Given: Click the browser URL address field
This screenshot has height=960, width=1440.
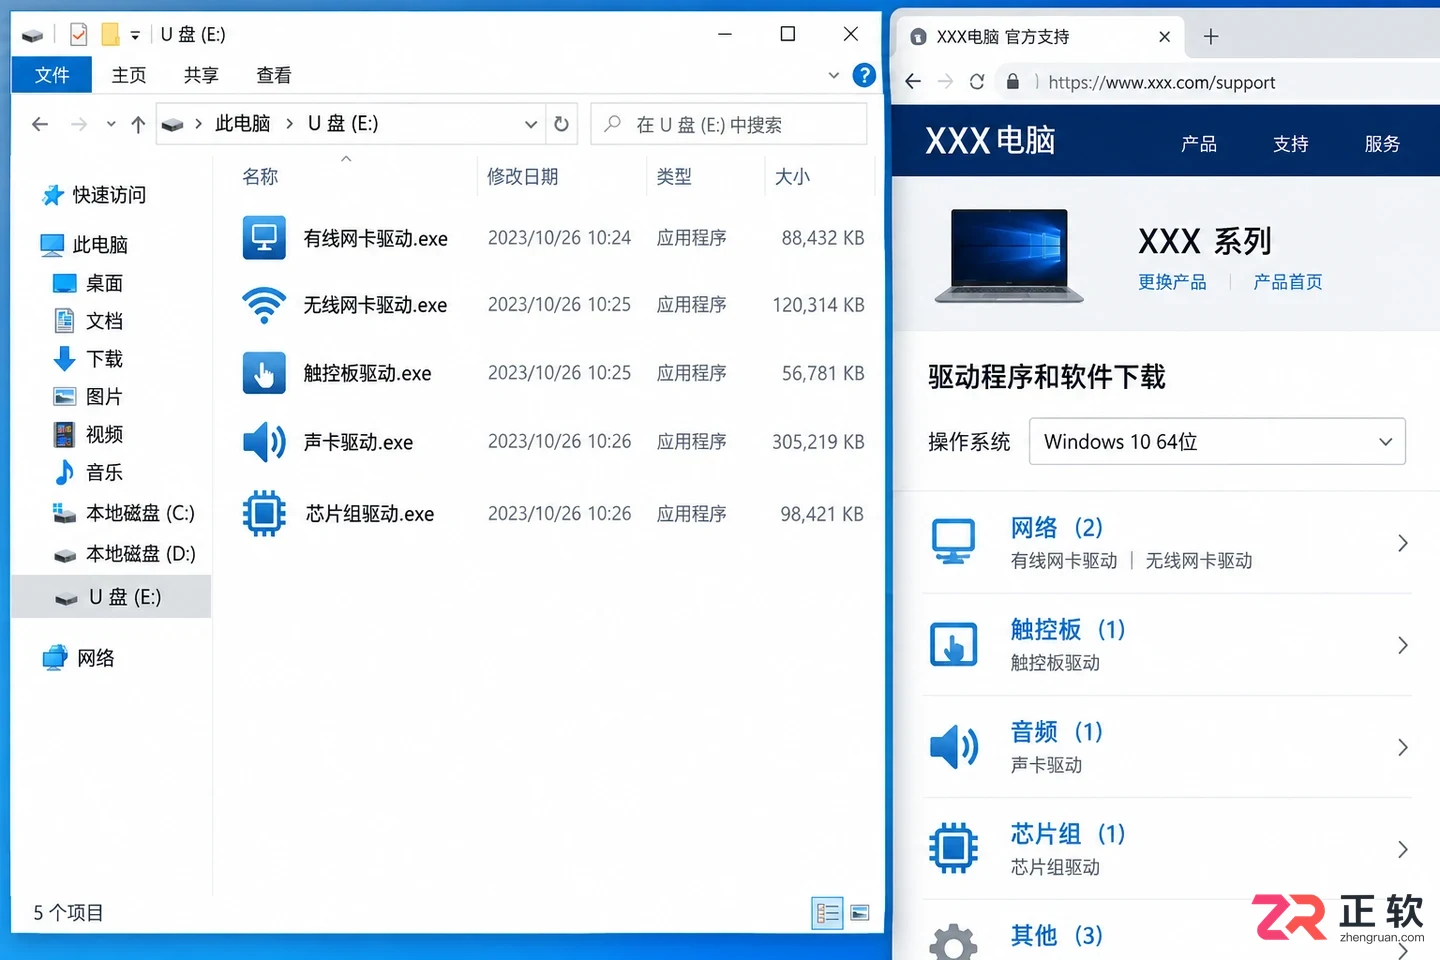Looking at the screenshot, I should pyautogui.click(x=1161, y=82).
